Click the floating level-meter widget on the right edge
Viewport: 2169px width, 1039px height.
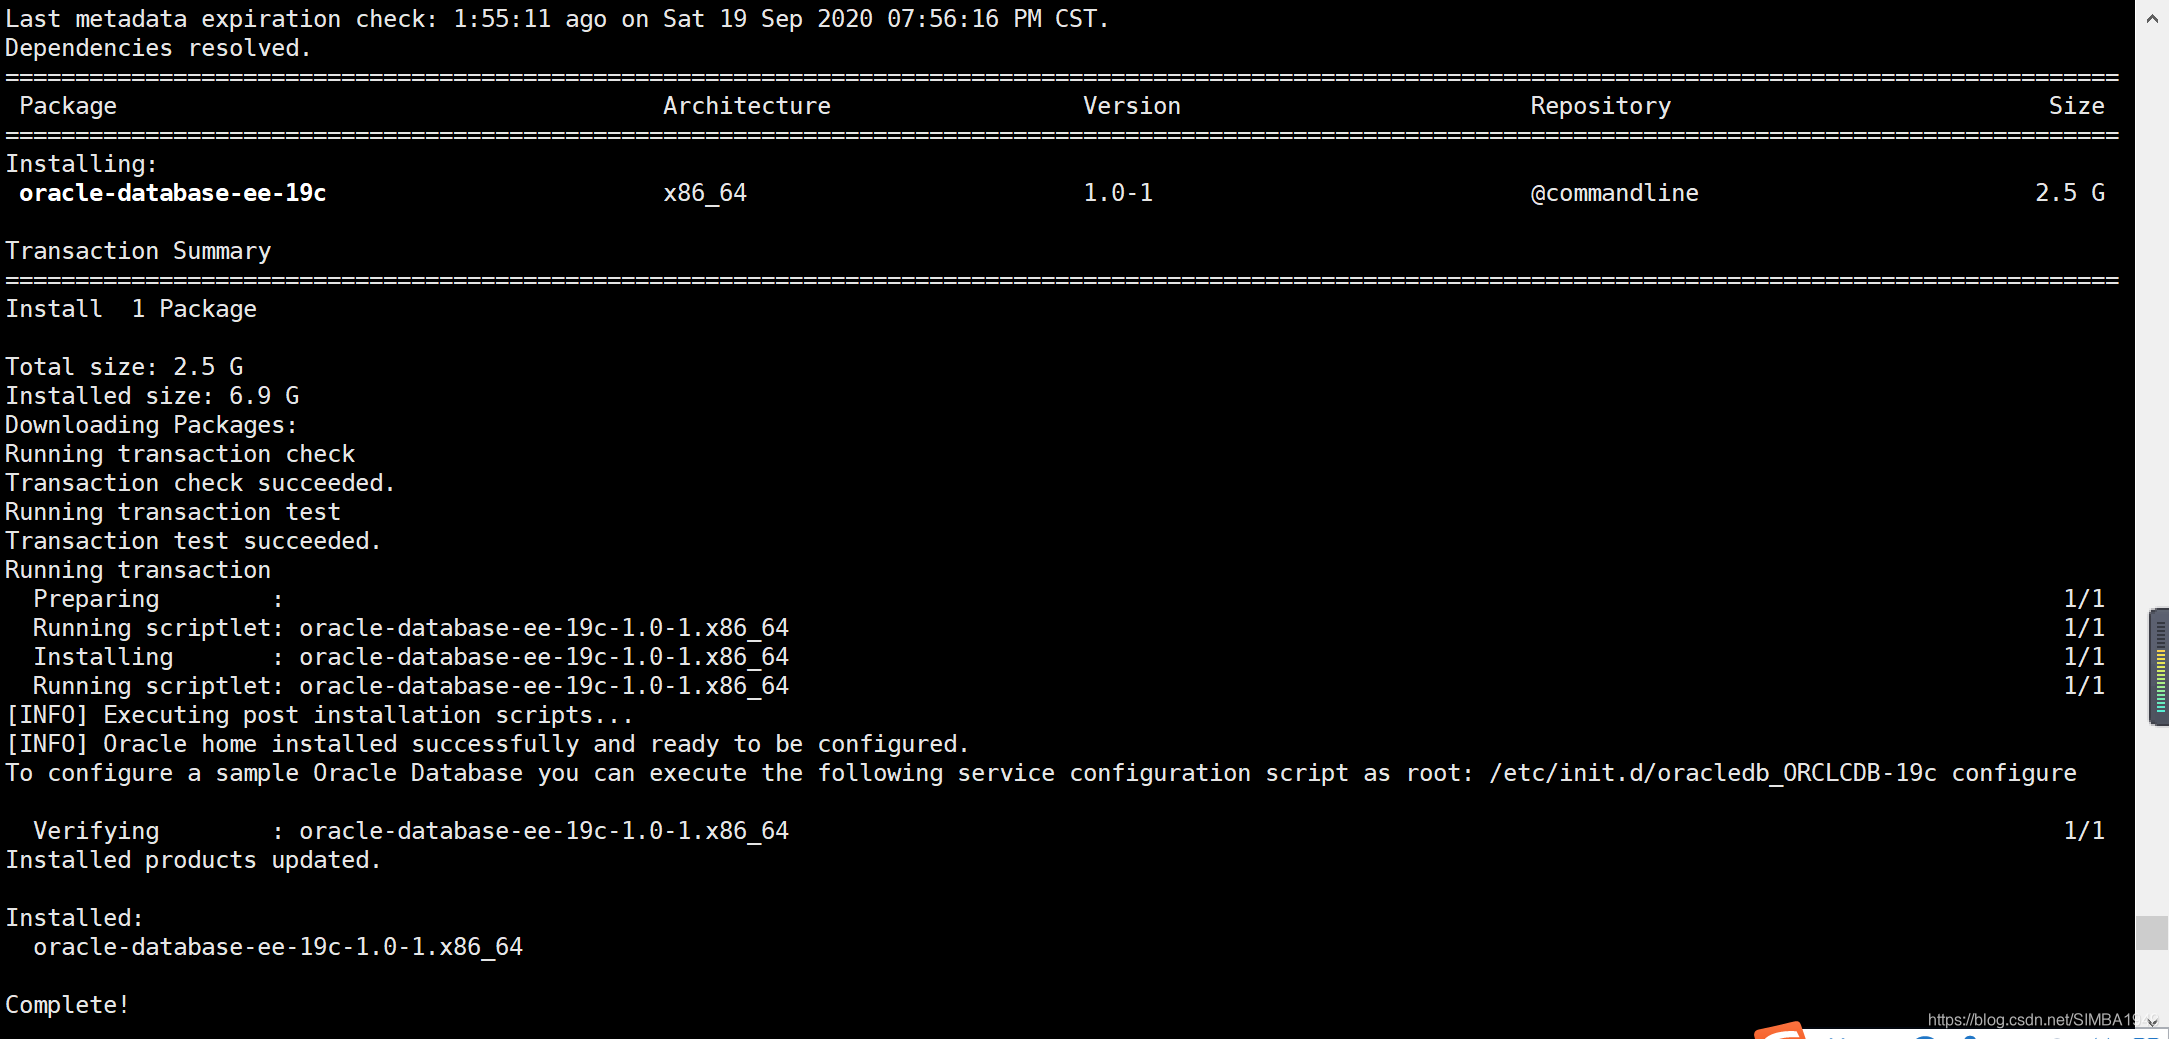tap(2159, 667)
